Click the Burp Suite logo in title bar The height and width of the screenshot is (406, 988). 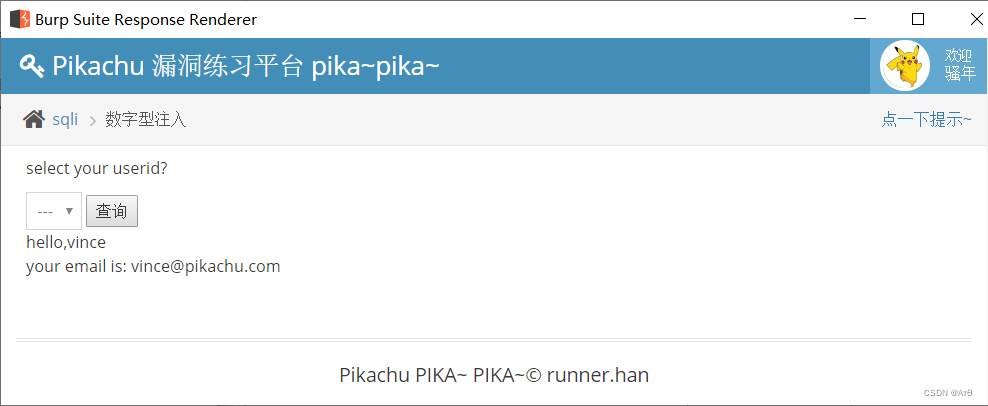tap(19, 19)
